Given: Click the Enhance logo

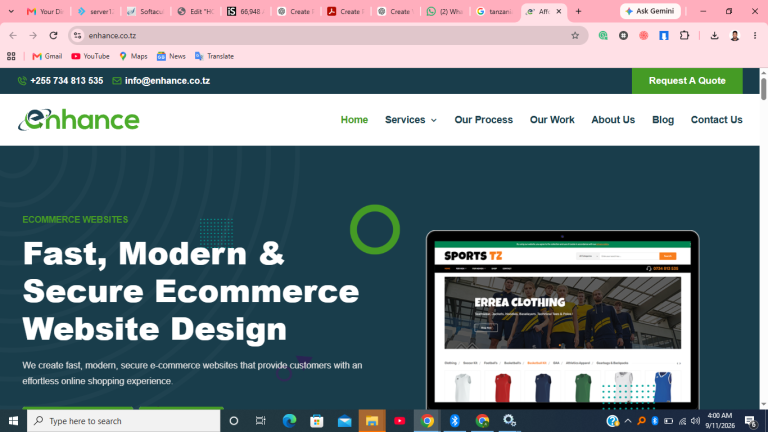Looking at the screenshot, I should click(79, 120).
